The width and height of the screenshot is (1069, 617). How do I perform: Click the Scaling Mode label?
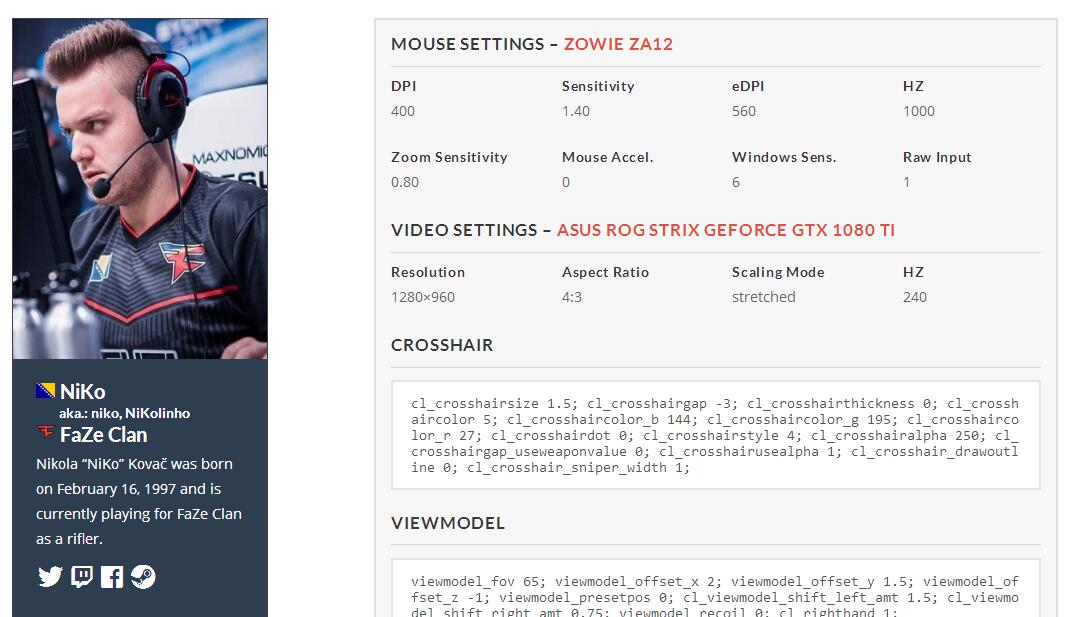coord(778,272)
